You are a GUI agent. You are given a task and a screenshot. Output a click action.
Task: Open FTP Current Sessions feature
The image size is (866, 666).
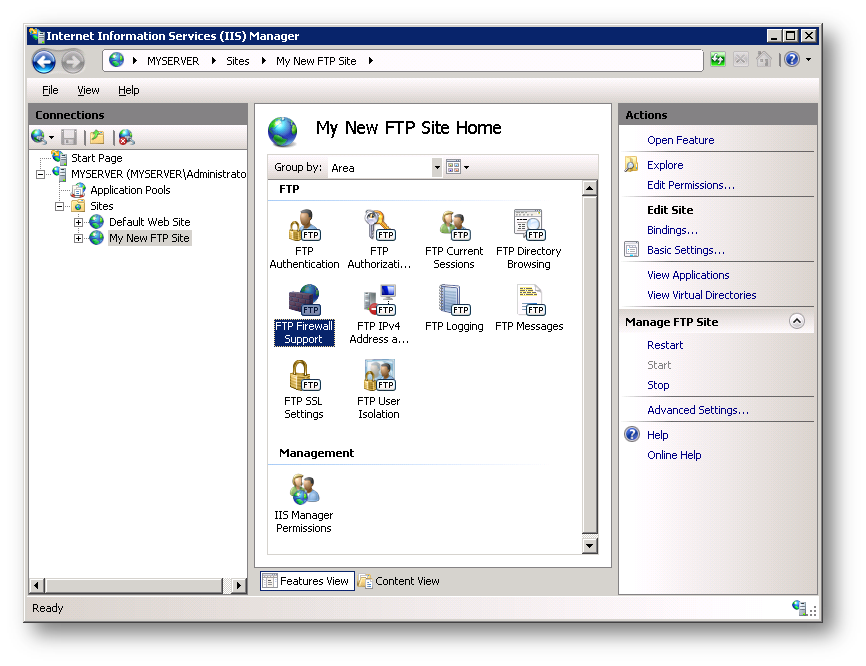(454, 239)
